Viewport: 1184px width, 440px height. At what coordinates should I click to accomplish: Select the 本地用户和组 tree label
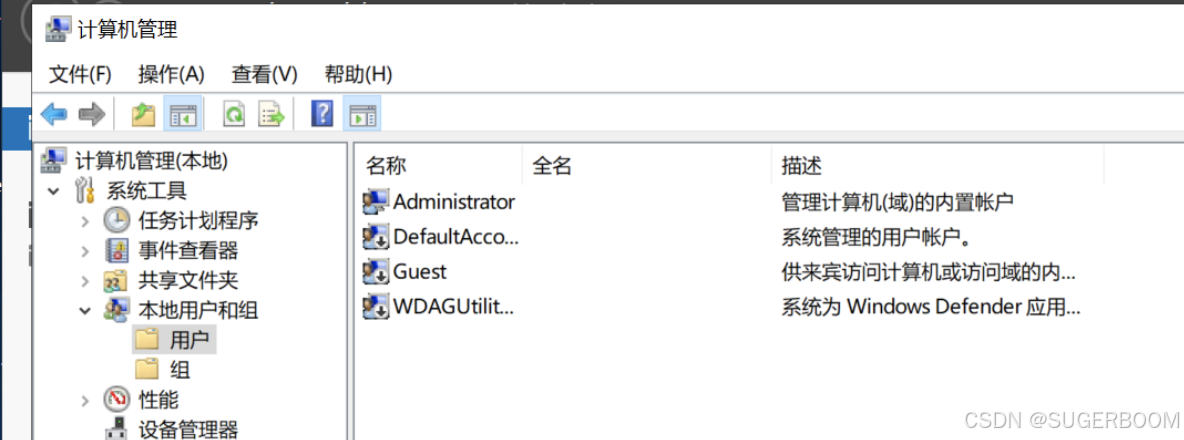point(199,310)
